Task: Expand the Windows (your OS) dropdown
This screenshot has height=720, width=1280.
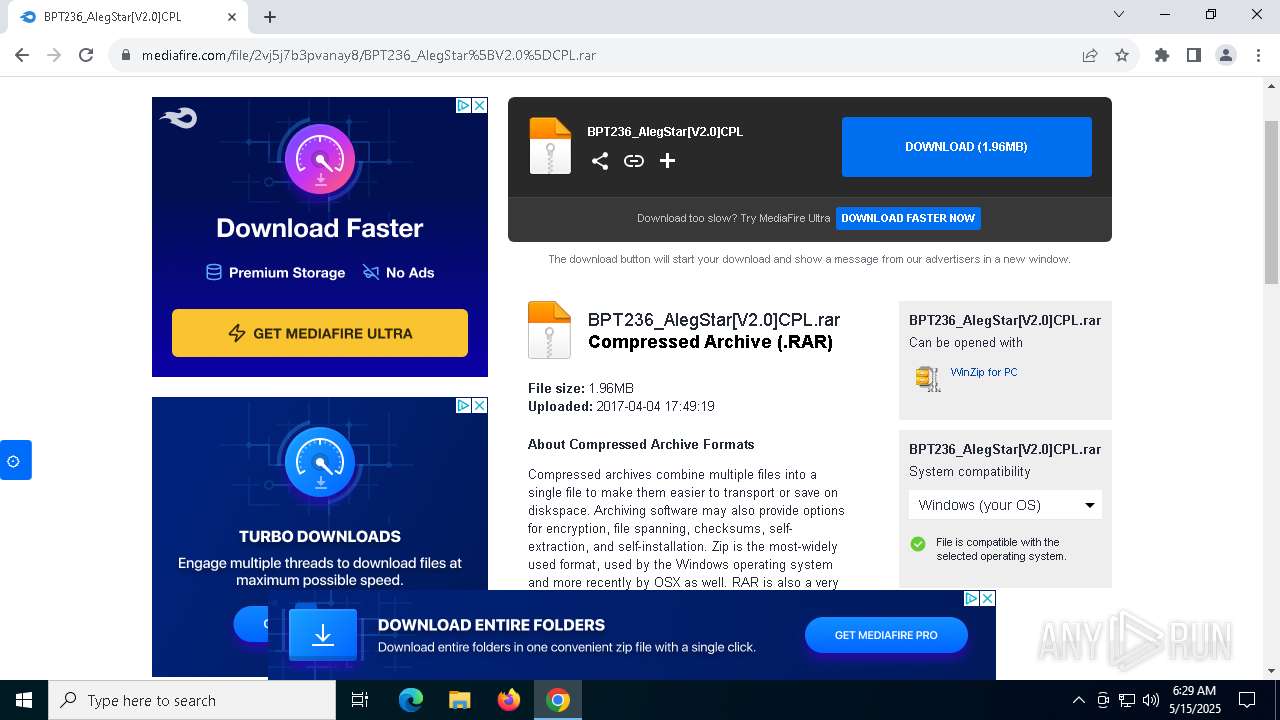Action: coord(1005,505)
